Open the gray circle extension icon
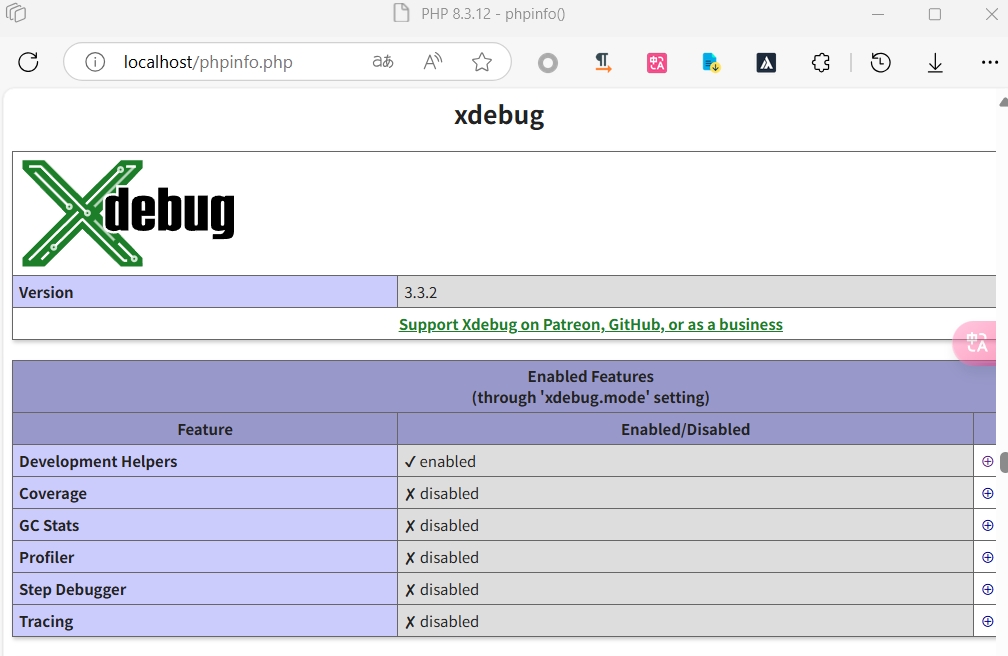The width and height of the screenshot is (1008, 656). point(548,62)
